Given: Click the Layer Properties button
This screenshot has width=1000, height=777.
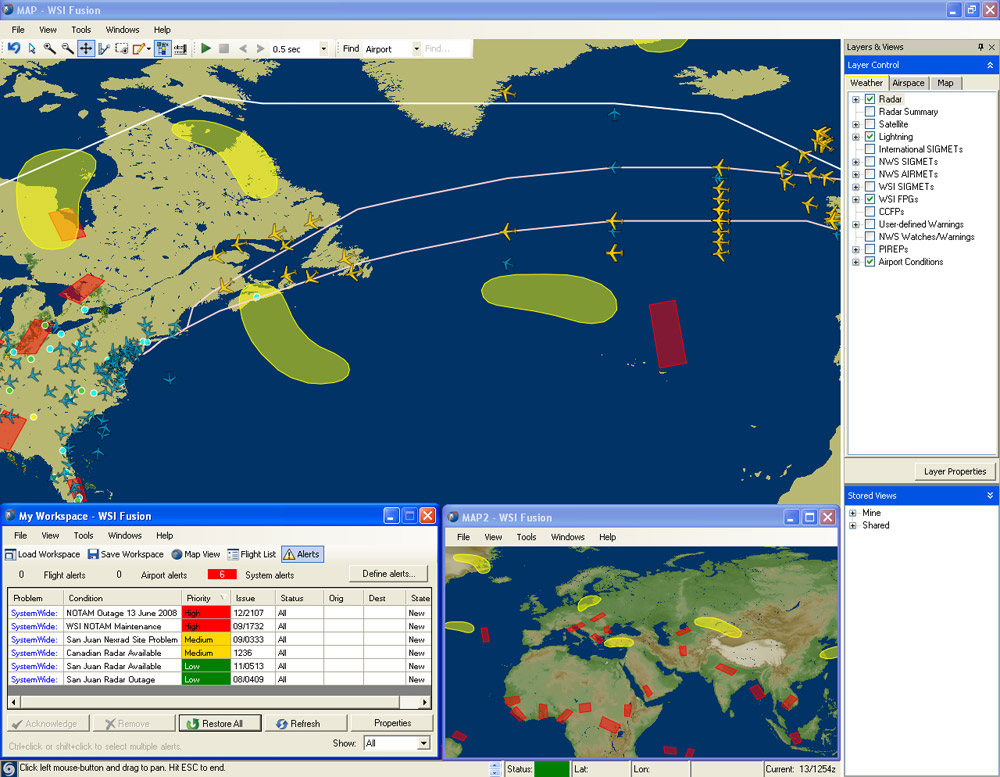Looking at the screenshot, I should pos(955,471).
